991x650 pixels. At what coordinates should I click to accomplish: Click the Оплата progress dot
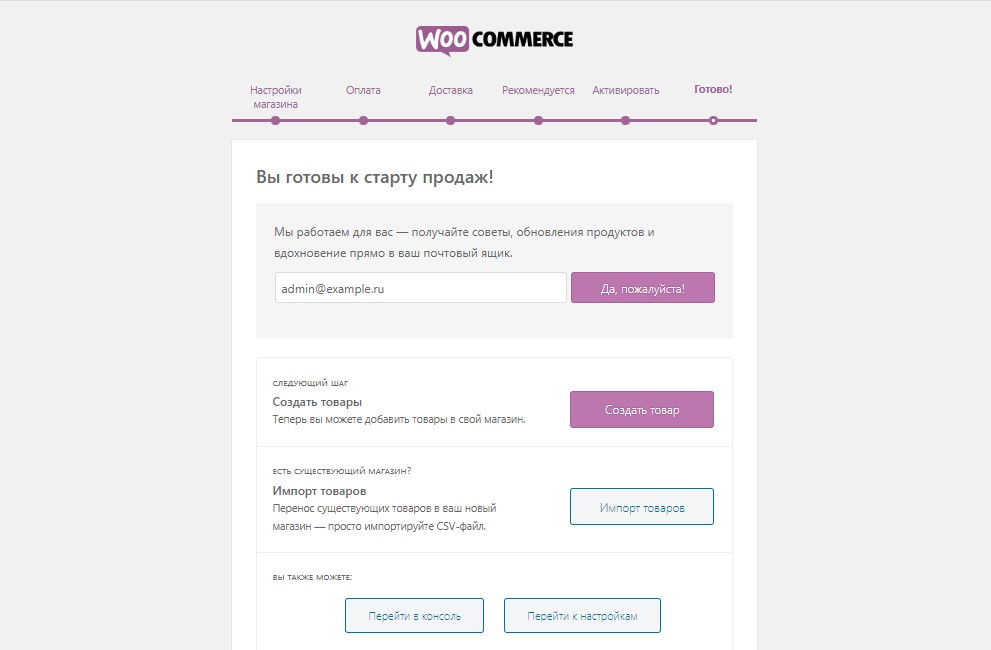click(363, 120)
